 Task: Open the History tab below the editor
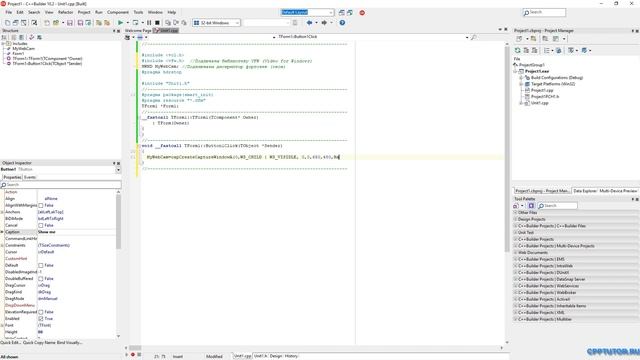coord(291,356)
